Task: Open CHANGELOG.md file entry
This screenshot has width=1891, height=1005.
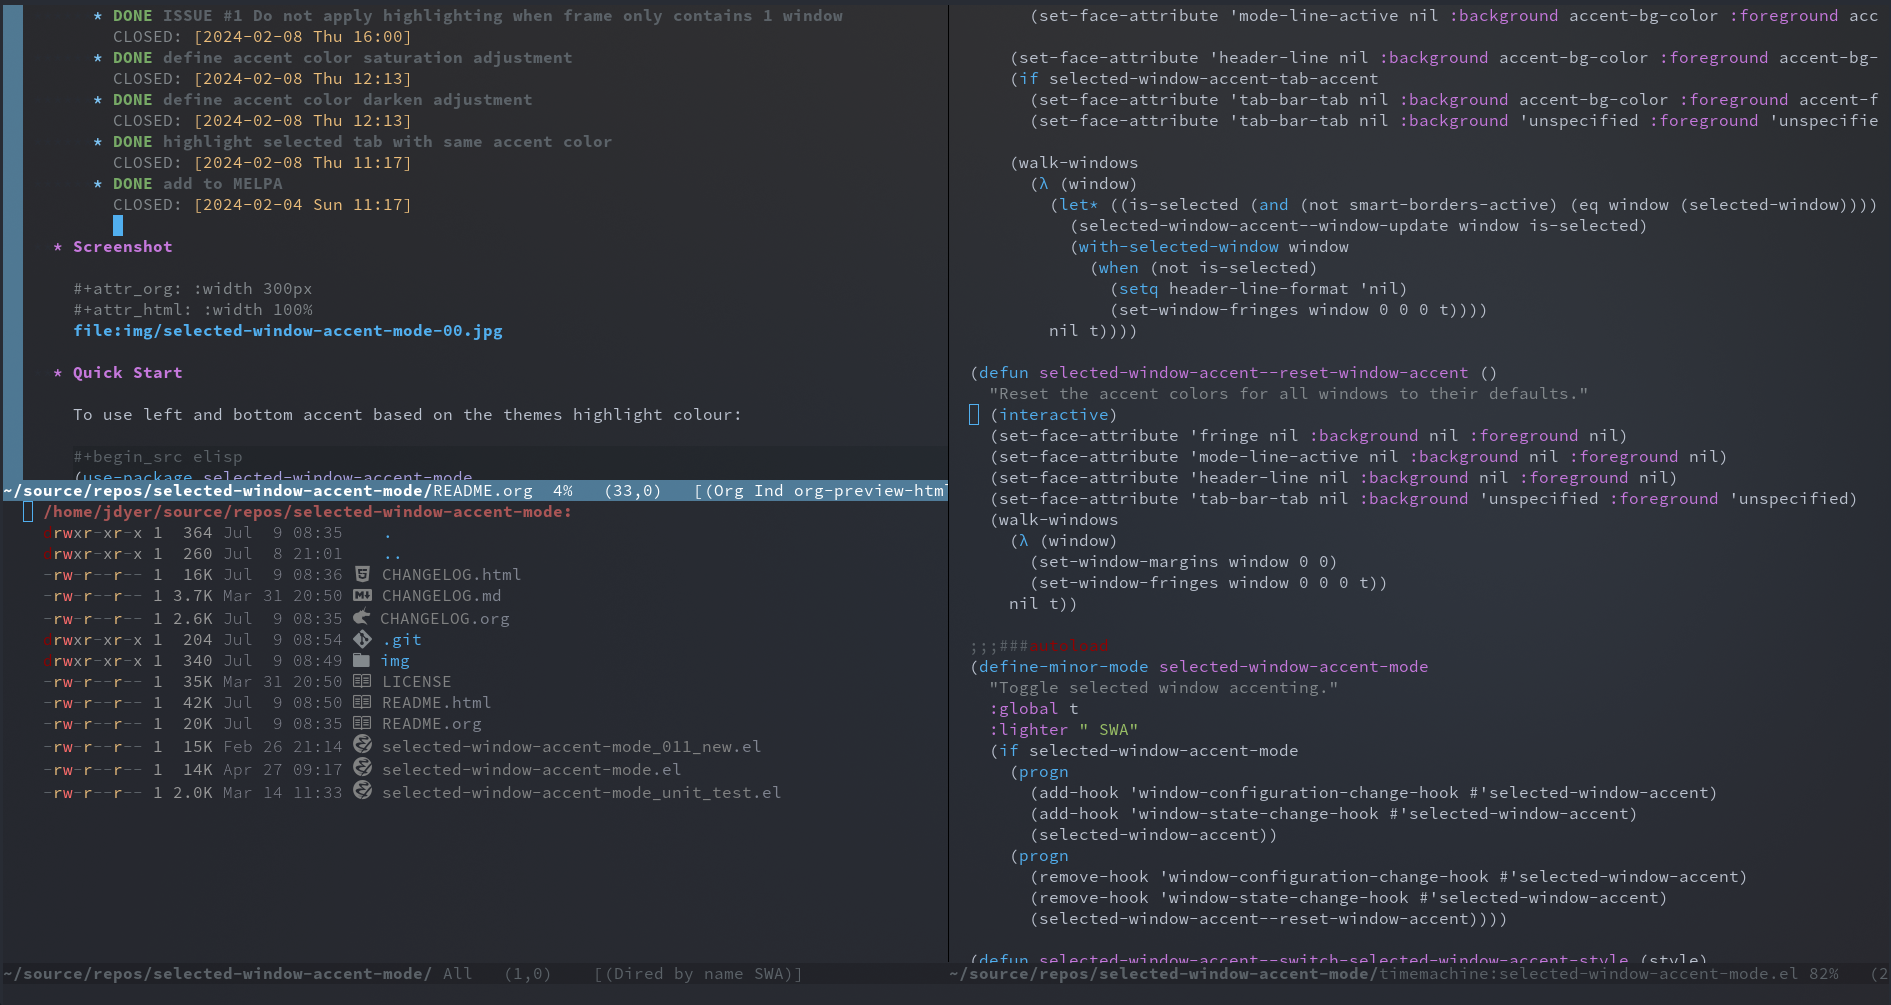Action: (x=441, y=596)
